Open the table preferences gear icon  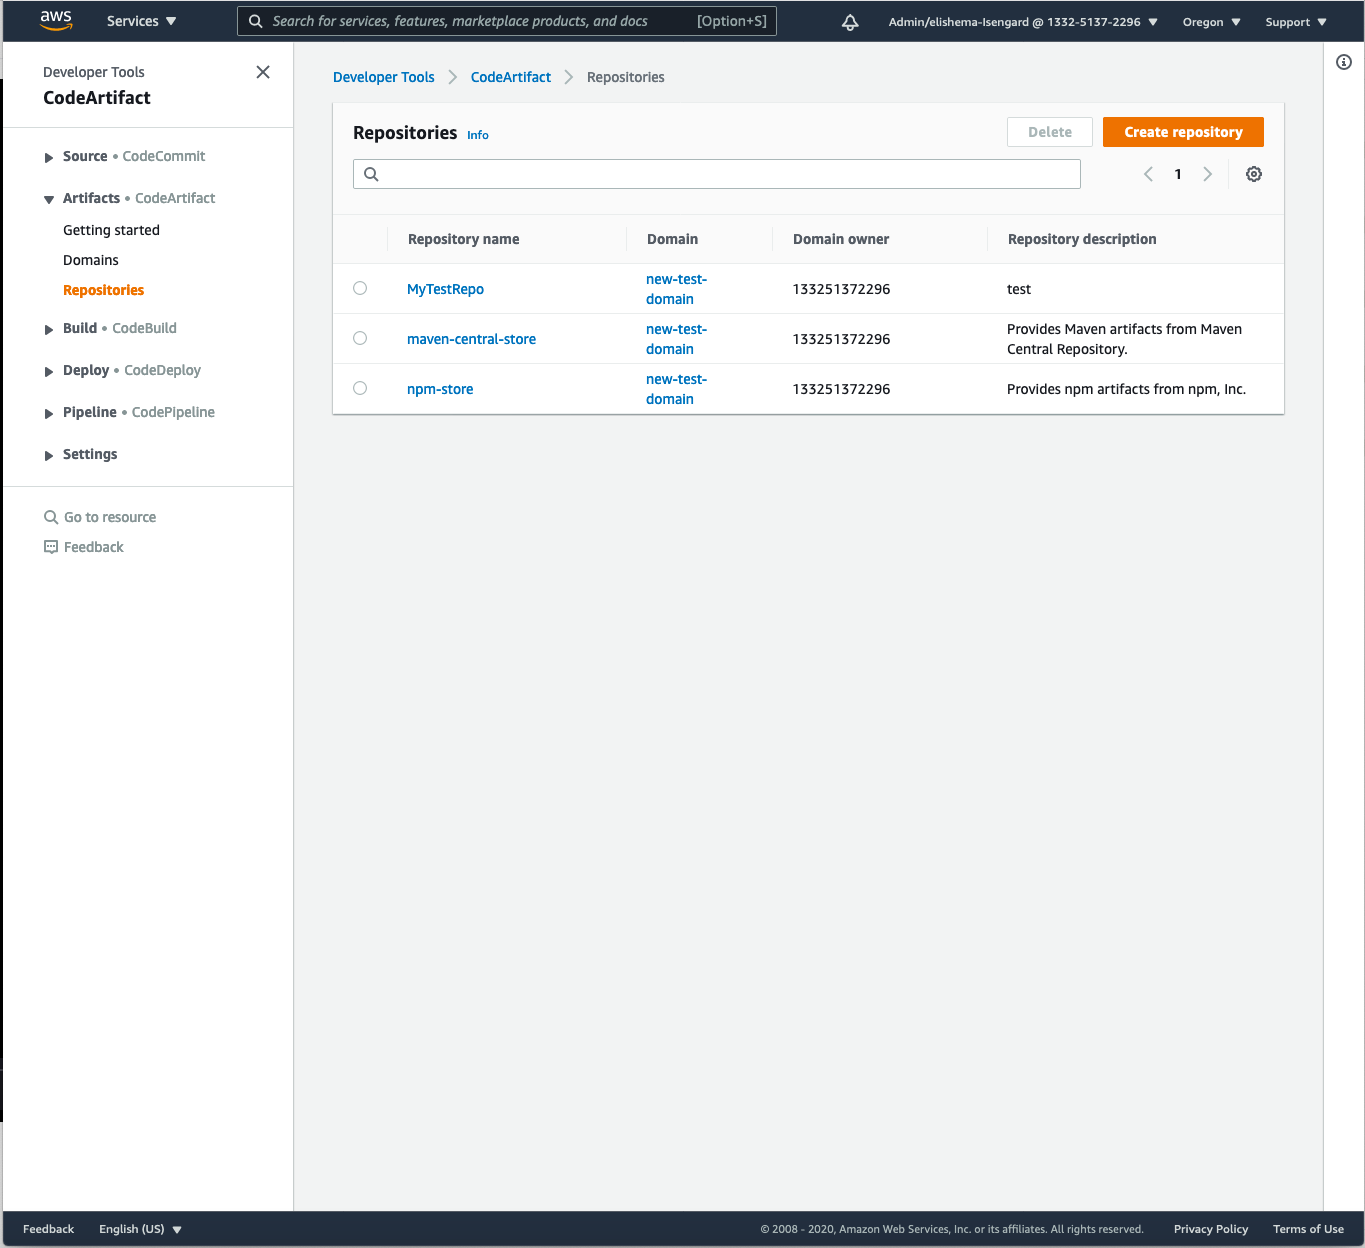pyautogui.click(x=1254, y=174)
